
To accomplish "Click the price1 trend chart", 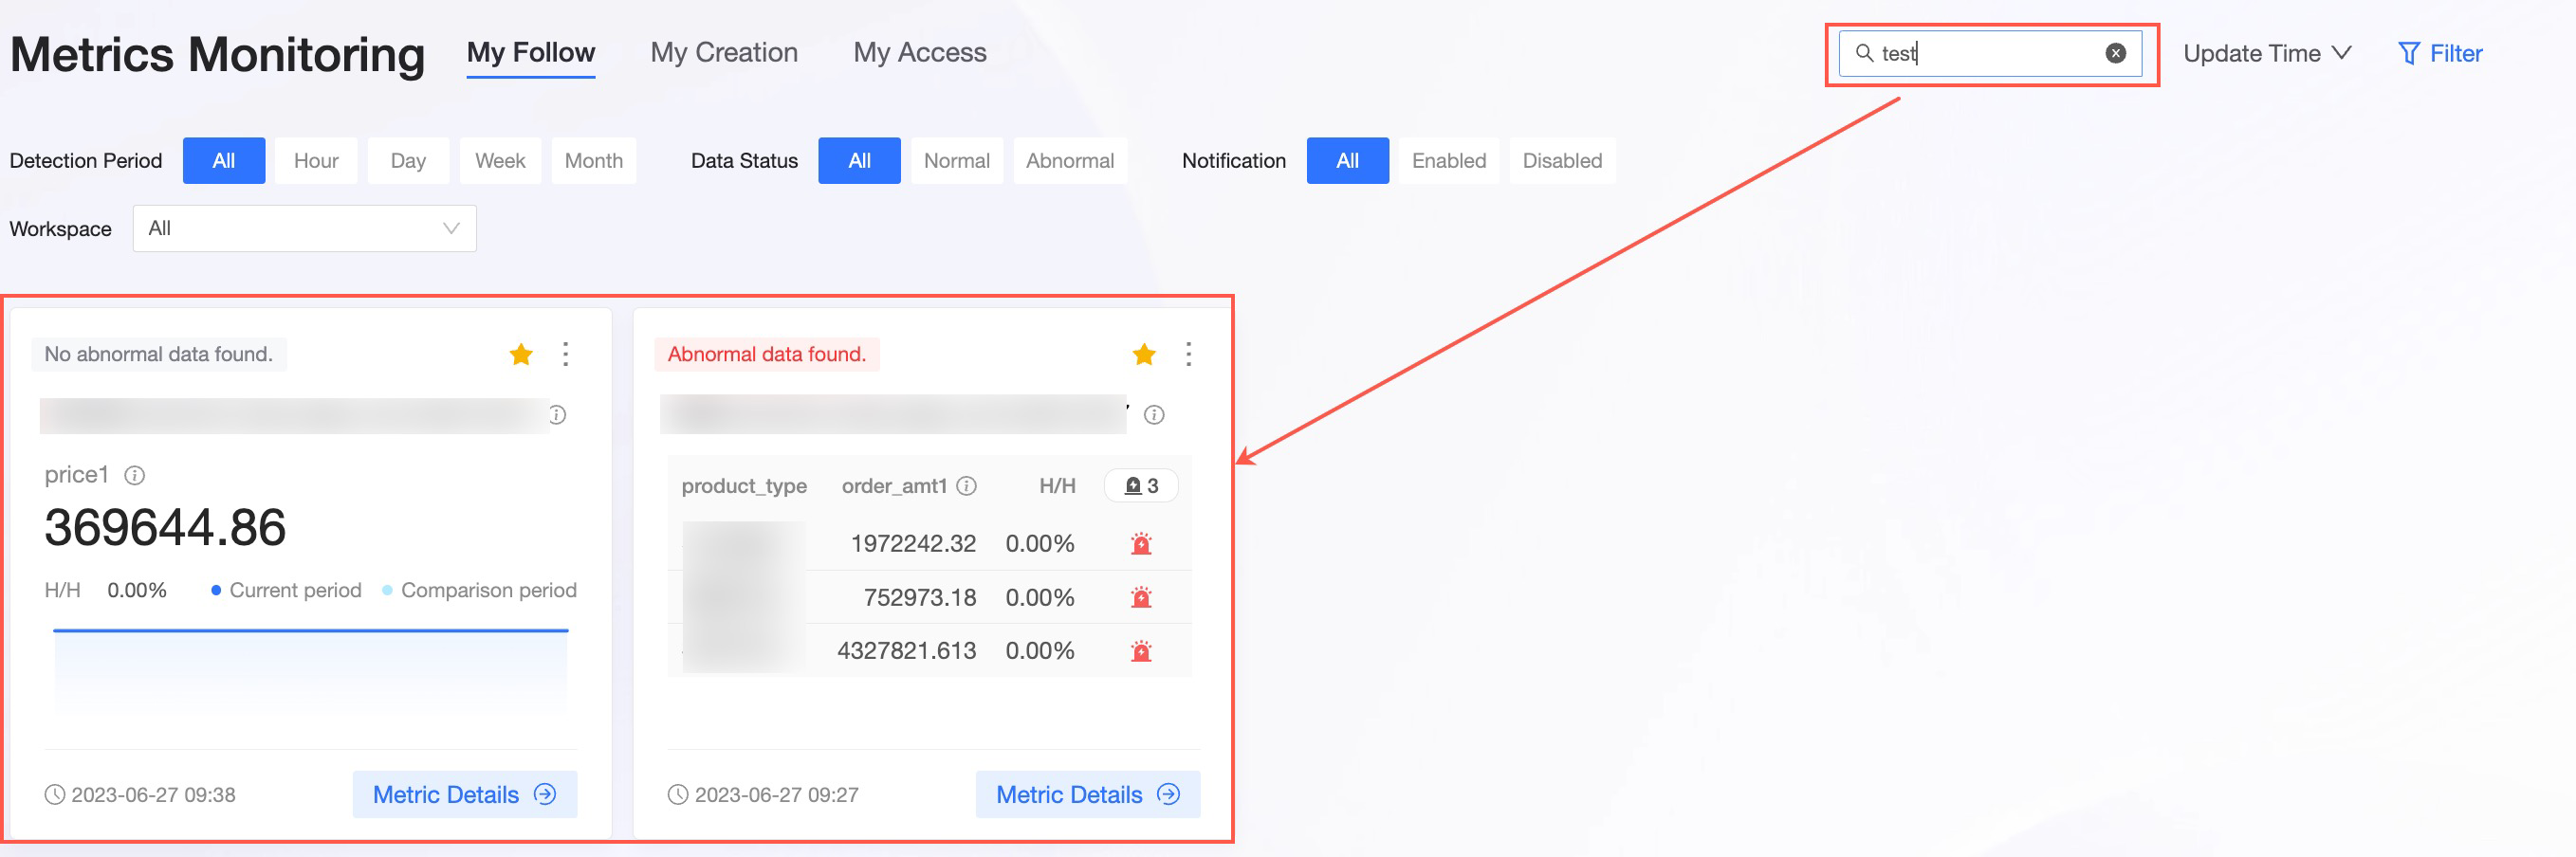I will (311, 672).
